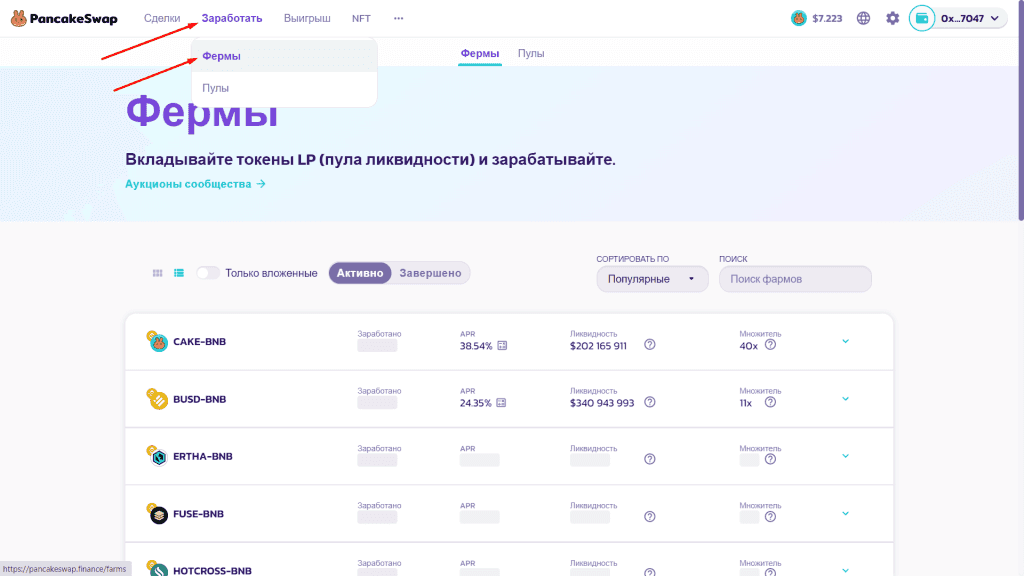Click the 38.54% APR value
The height and width of the screenshot is (576, 1024).
(x=475, y=346)
